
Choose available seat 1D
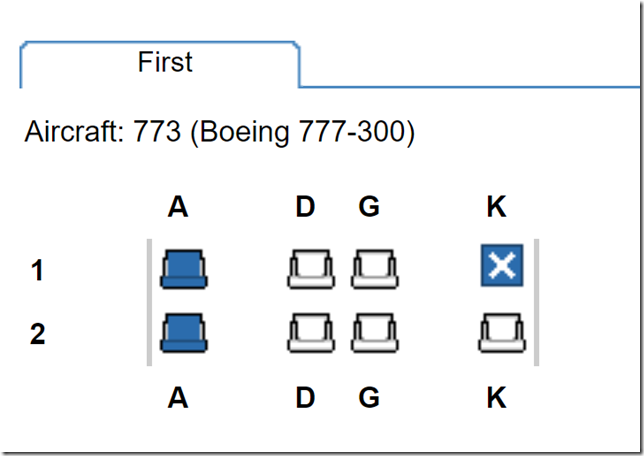tap(311, 269)
